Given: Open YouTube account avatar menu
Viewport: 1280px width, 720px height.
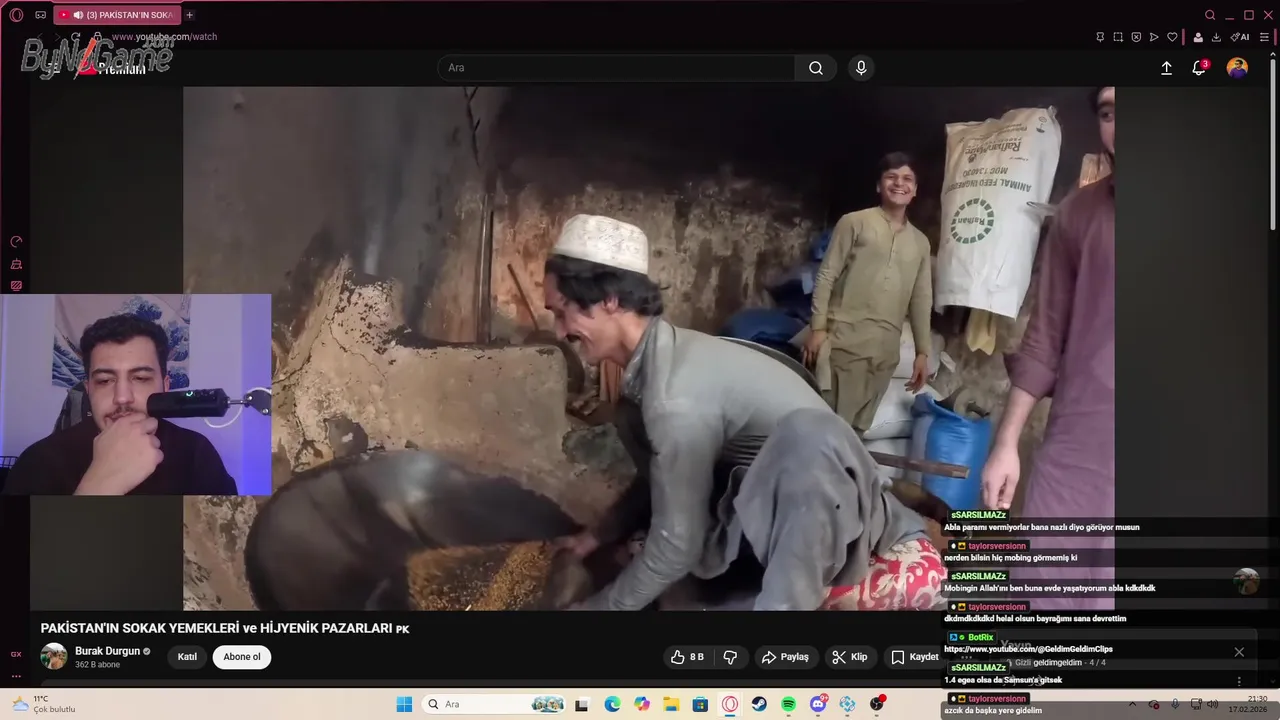Looking at the screenshot, I should pos(1237,68).
